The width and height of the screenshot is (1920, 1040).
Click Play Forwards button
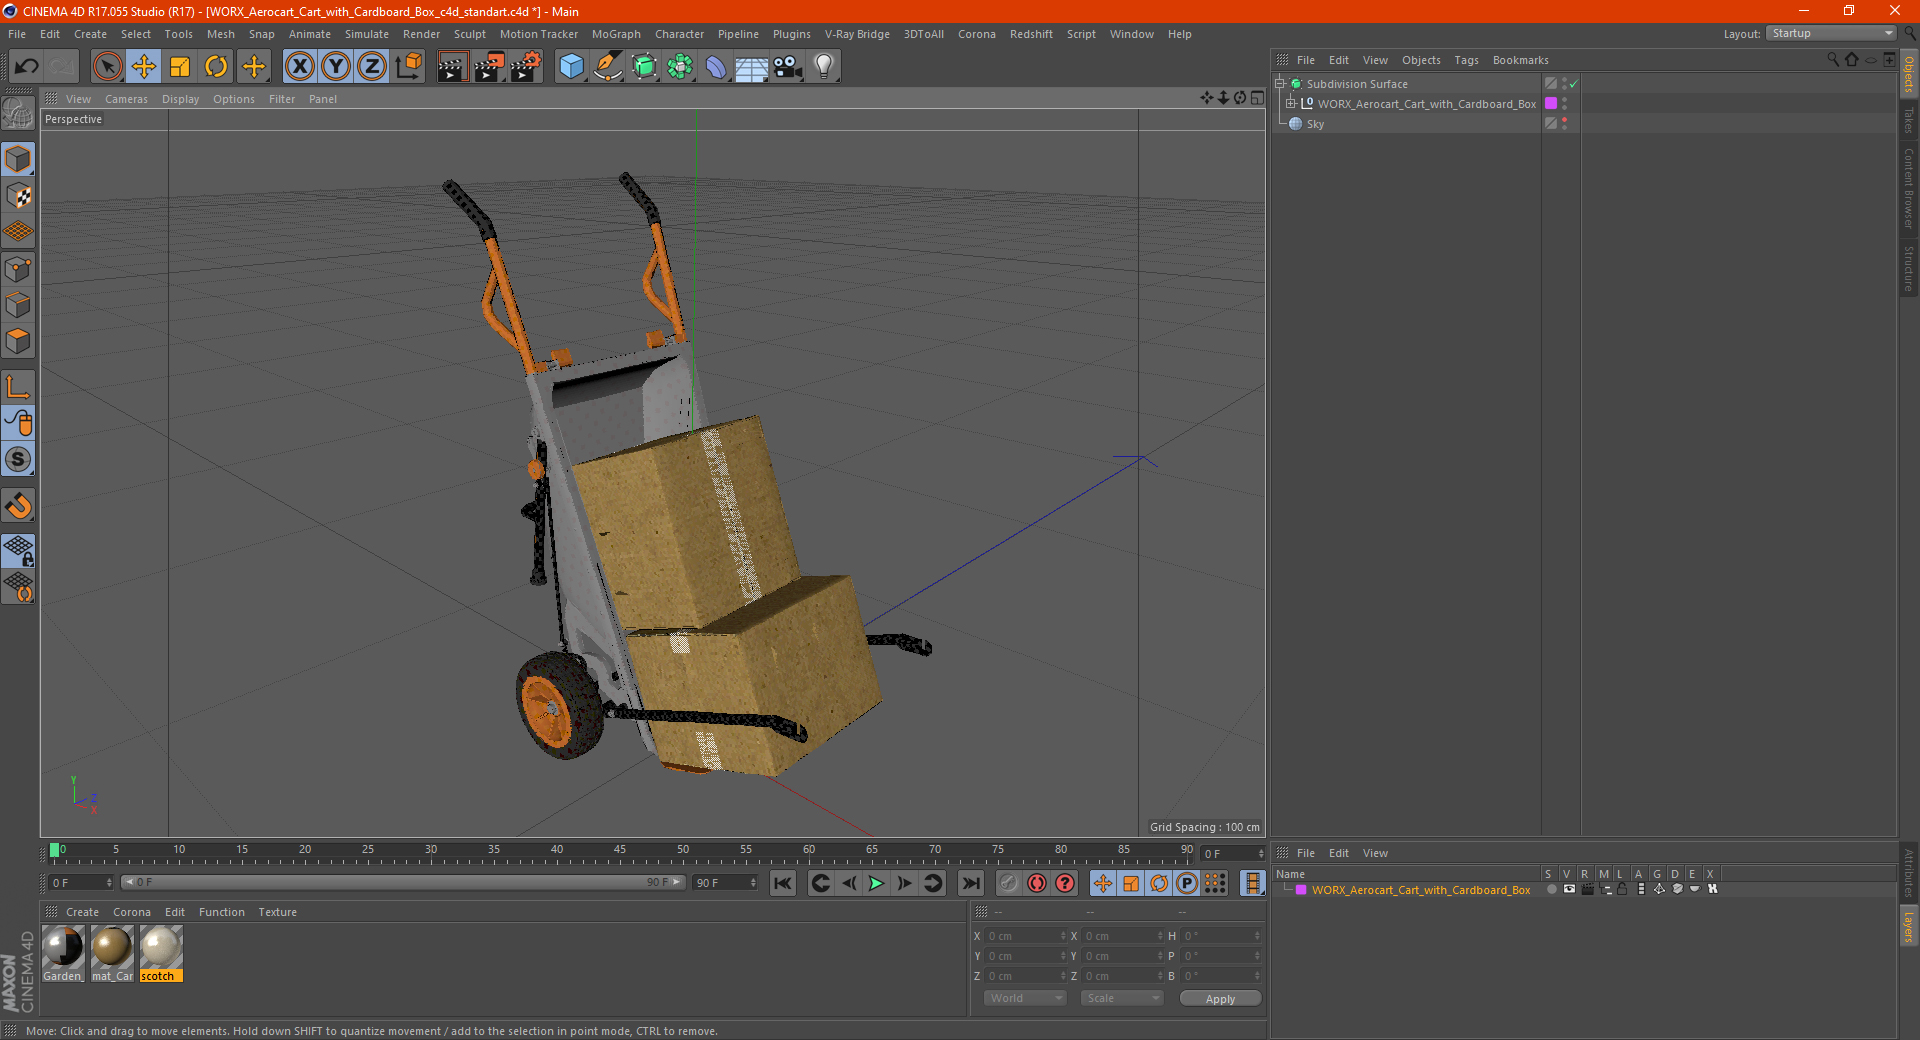point(876,883)
